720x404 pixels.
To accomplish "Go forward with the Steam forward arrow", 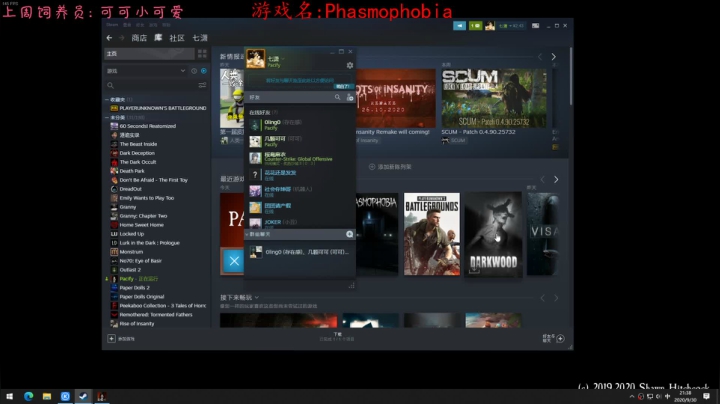I will click(122, 38).
